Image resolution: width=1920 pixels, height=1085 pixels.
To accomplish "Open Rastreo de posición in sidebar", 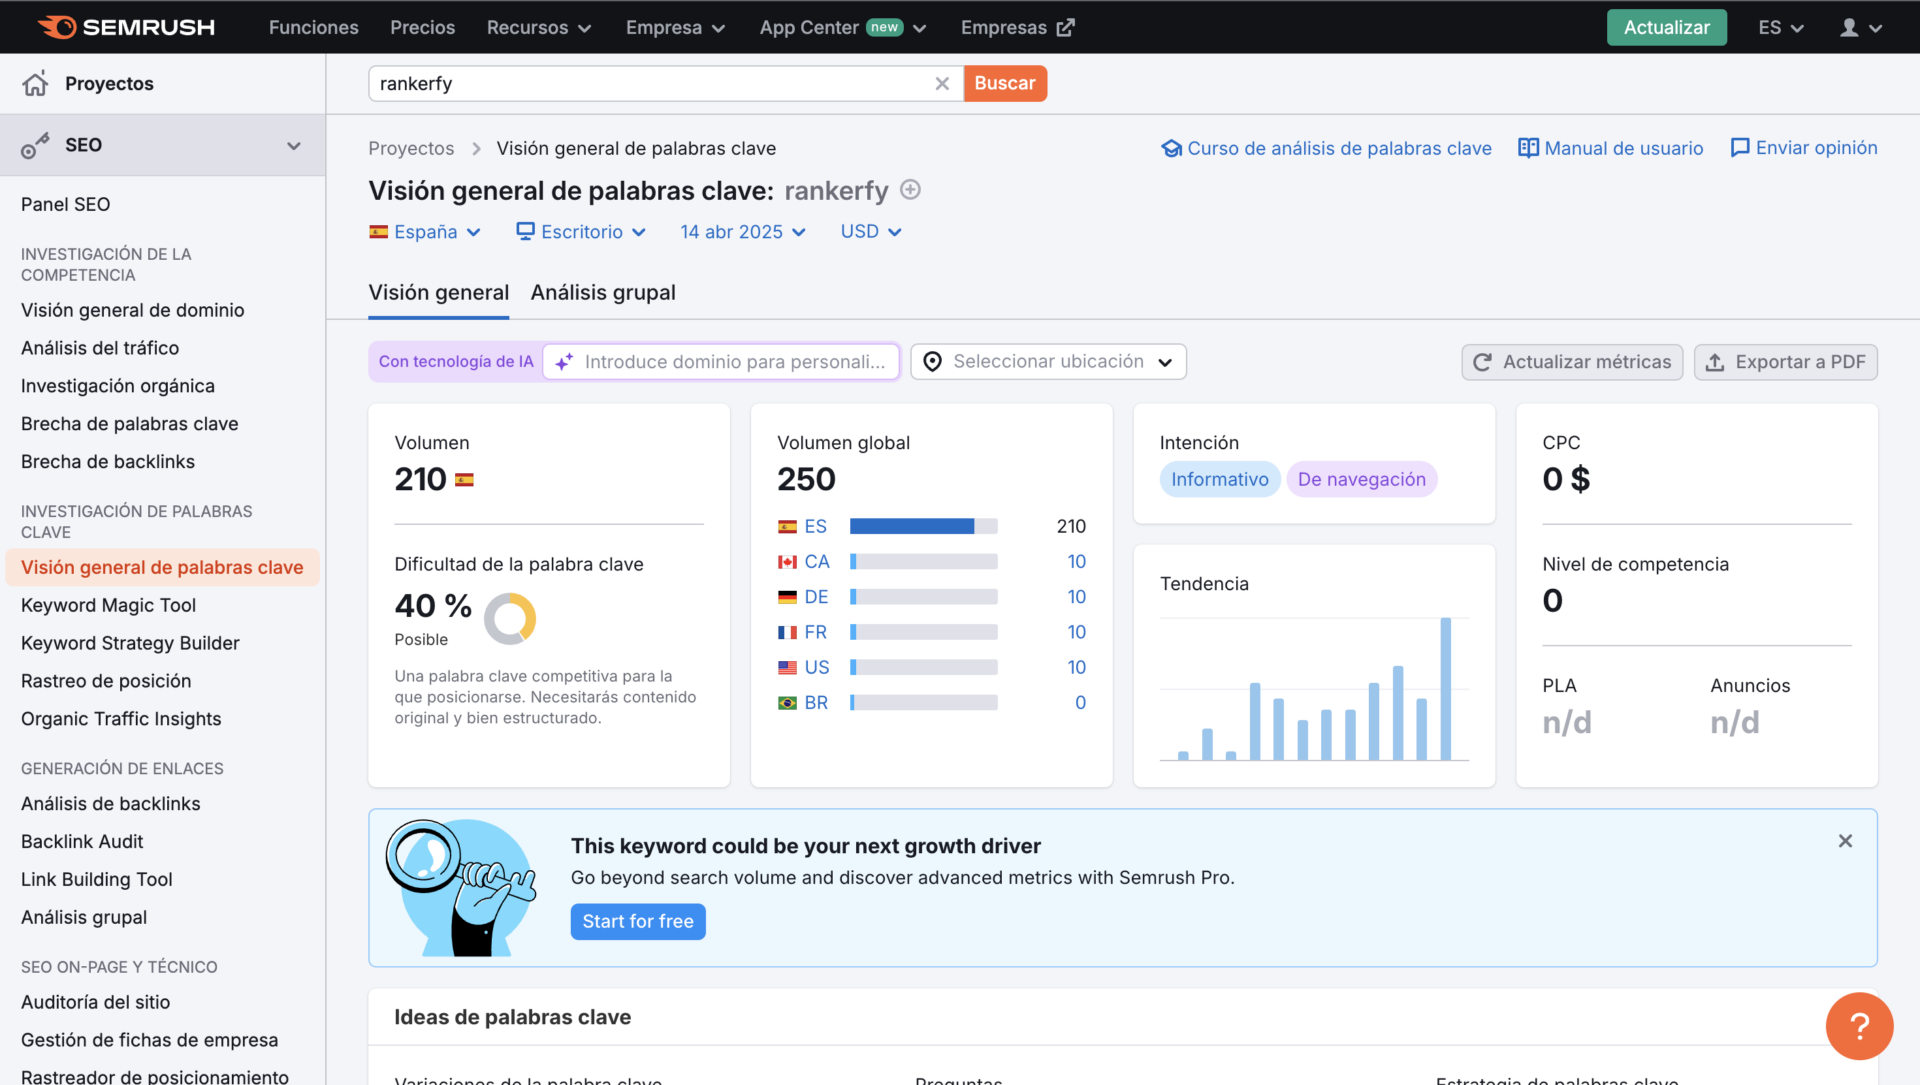I will (x=106, y=681).
